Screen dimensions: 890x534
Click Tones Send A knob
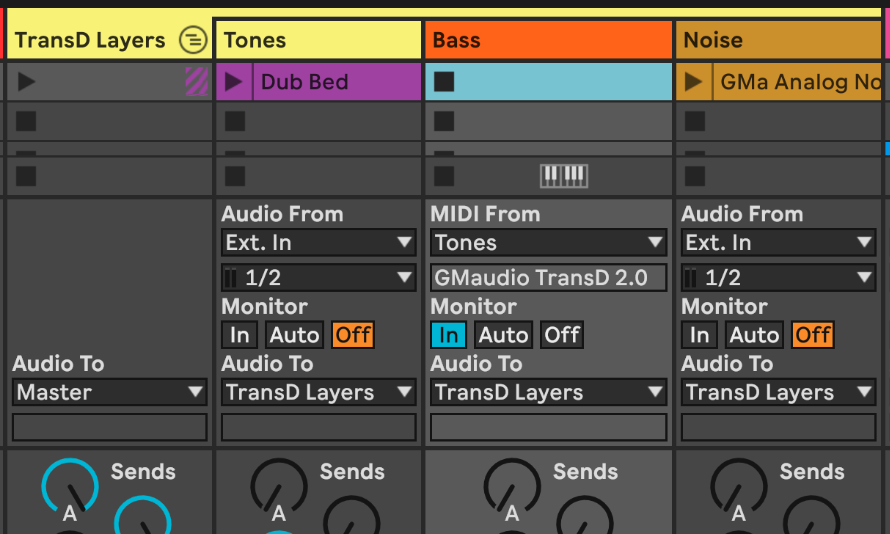279,487
